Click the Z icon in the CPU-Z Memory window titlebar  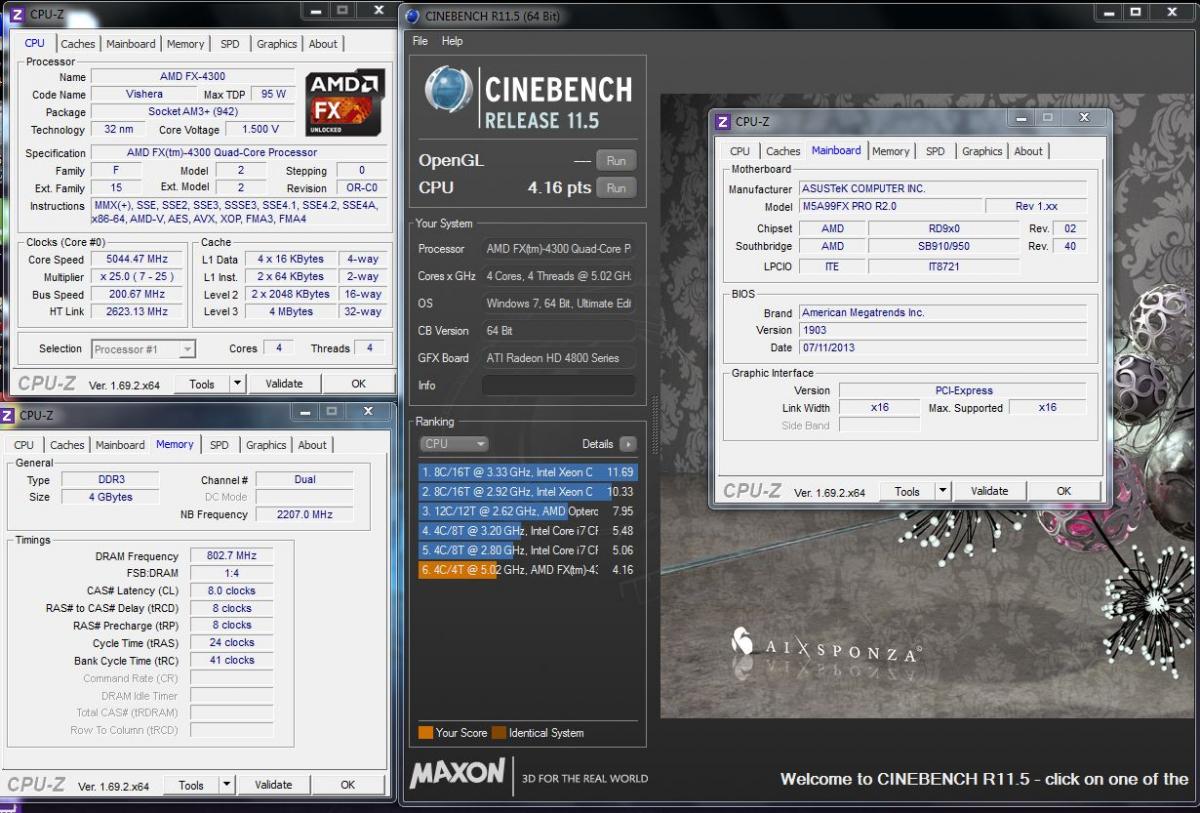[8, 415]
